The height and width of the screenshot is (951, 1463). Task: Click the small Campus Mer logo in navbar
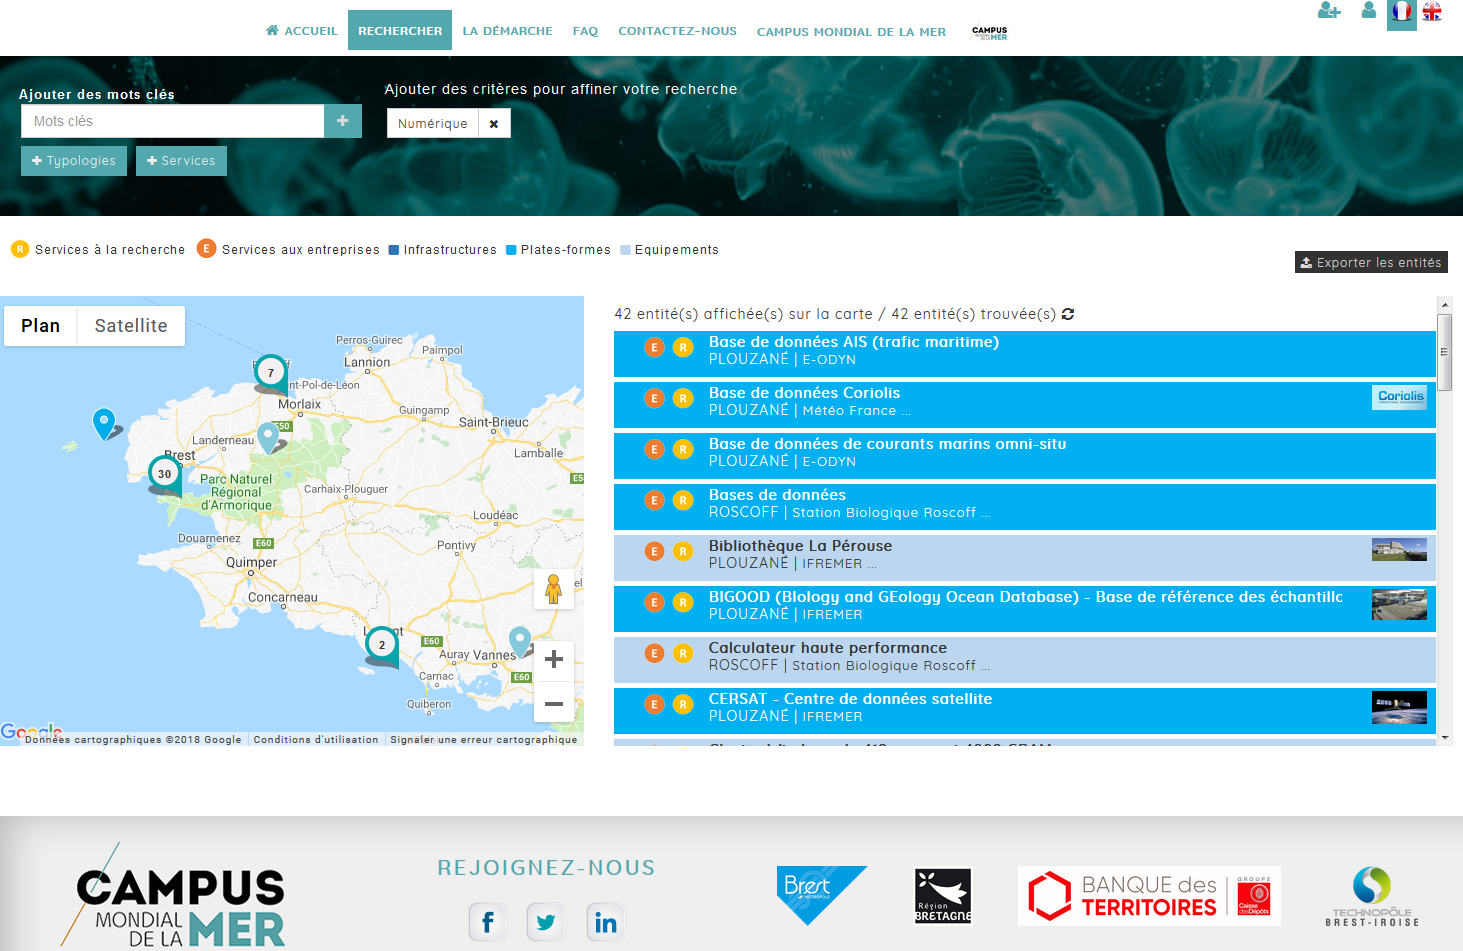(x=989, y=33)
